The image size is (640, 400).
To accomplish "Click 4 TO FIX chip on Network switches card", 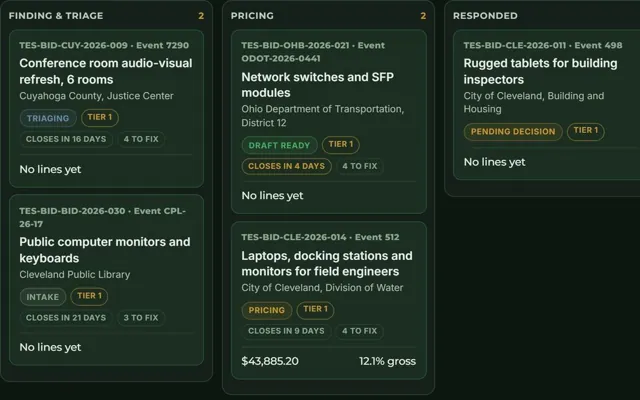I will click(x=360, y=166).
